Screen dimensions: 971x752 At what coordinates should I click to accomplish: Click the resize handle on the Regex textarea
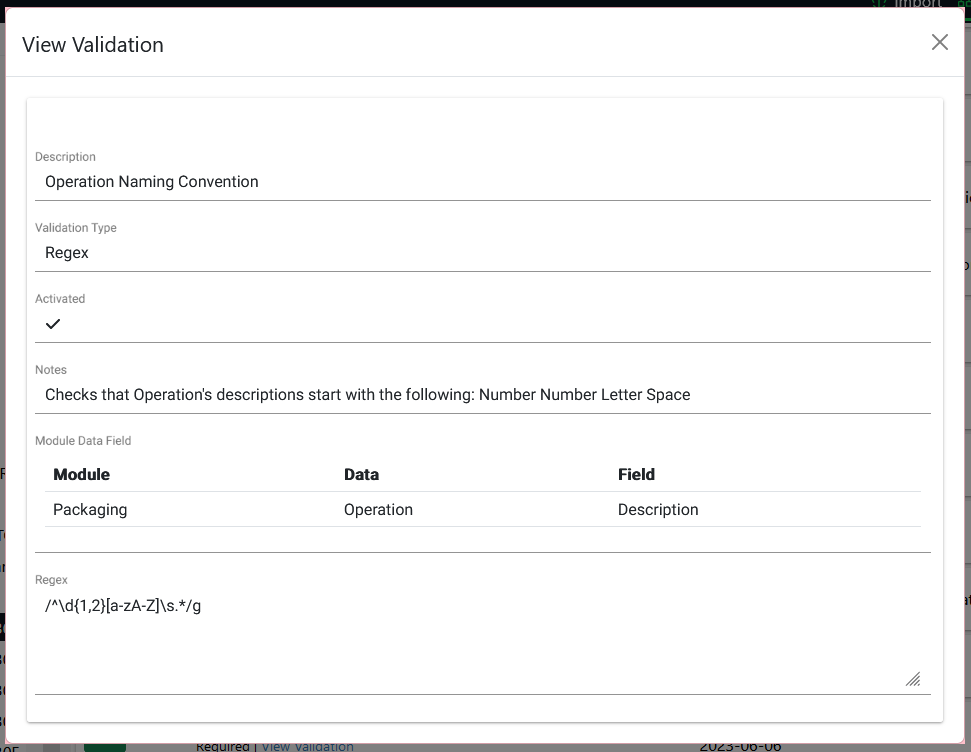pyautogui.click(x=913, y=679)
